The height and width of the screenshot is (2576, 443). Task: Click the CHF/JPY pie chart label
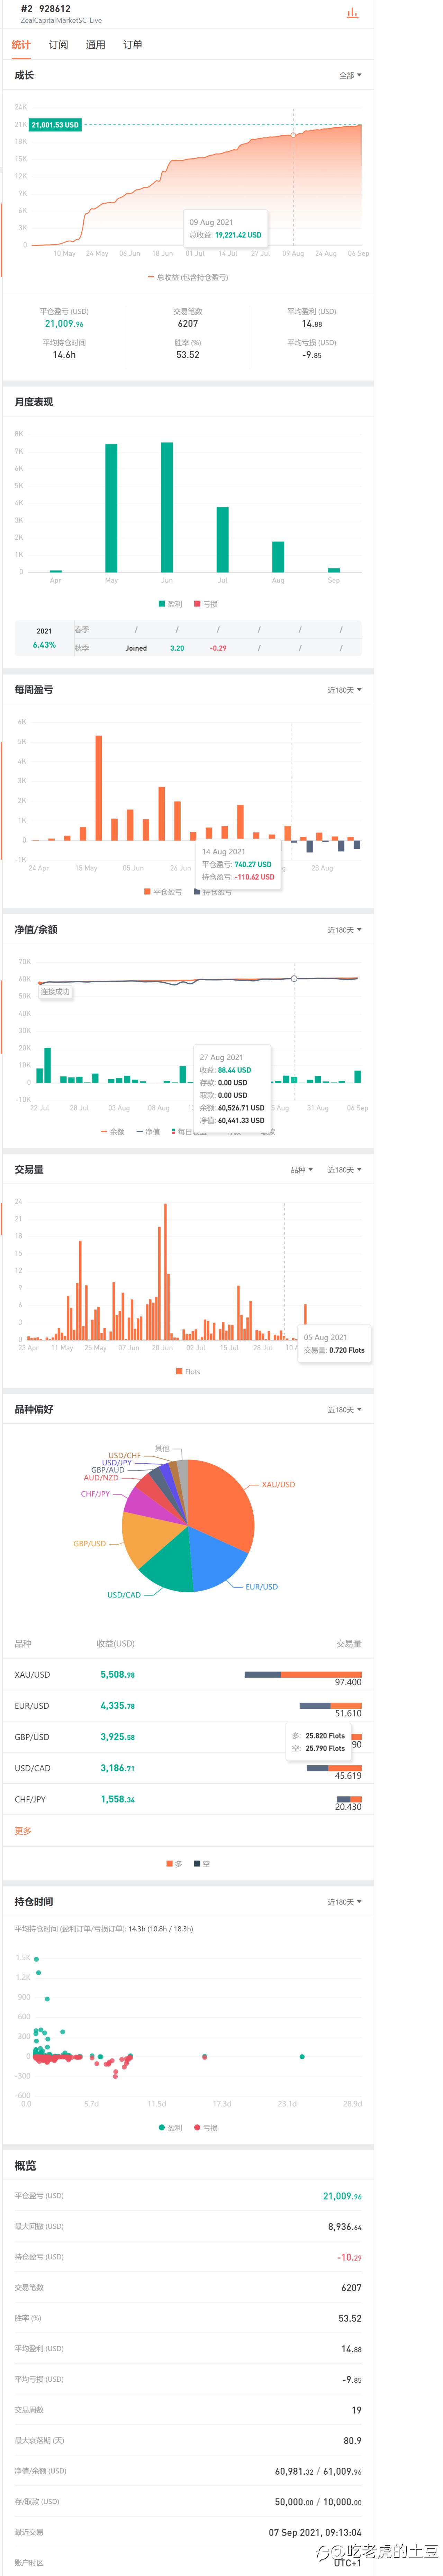click(95, 1494)
